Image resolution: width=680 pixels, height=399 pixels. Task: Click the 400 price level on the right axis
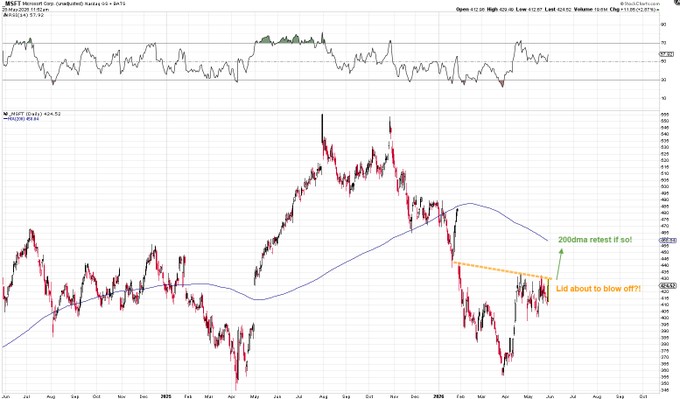coord(664,318)
